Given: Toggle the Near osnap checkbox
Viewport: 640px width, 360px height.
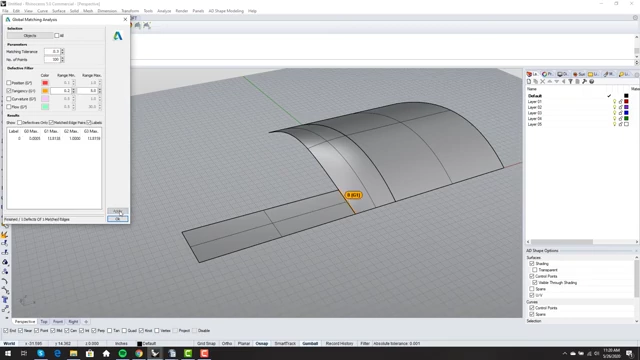Looking at the screenshot, I should pyautogui.click(x=21, y=331).
